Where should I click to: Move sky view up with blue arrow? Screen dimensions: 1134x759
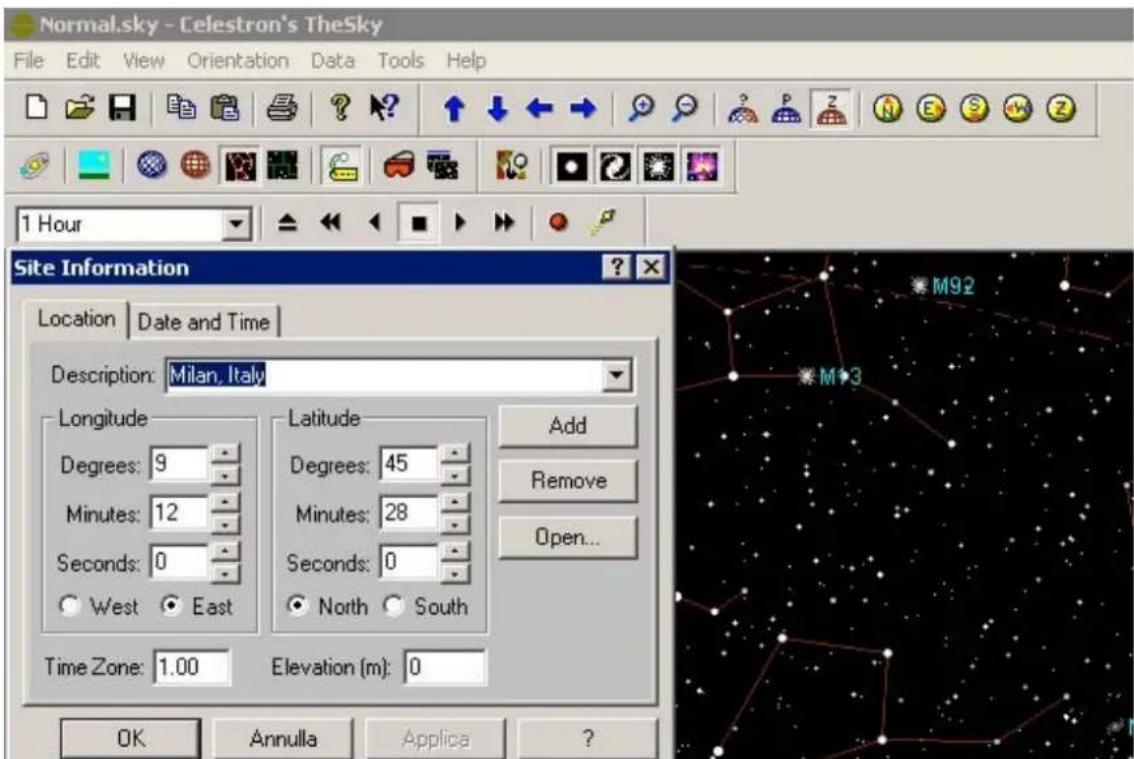454,109
